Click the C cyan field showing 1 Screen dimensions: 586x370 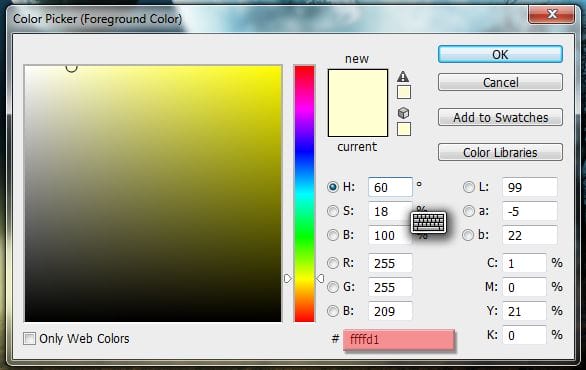[524, 263]
